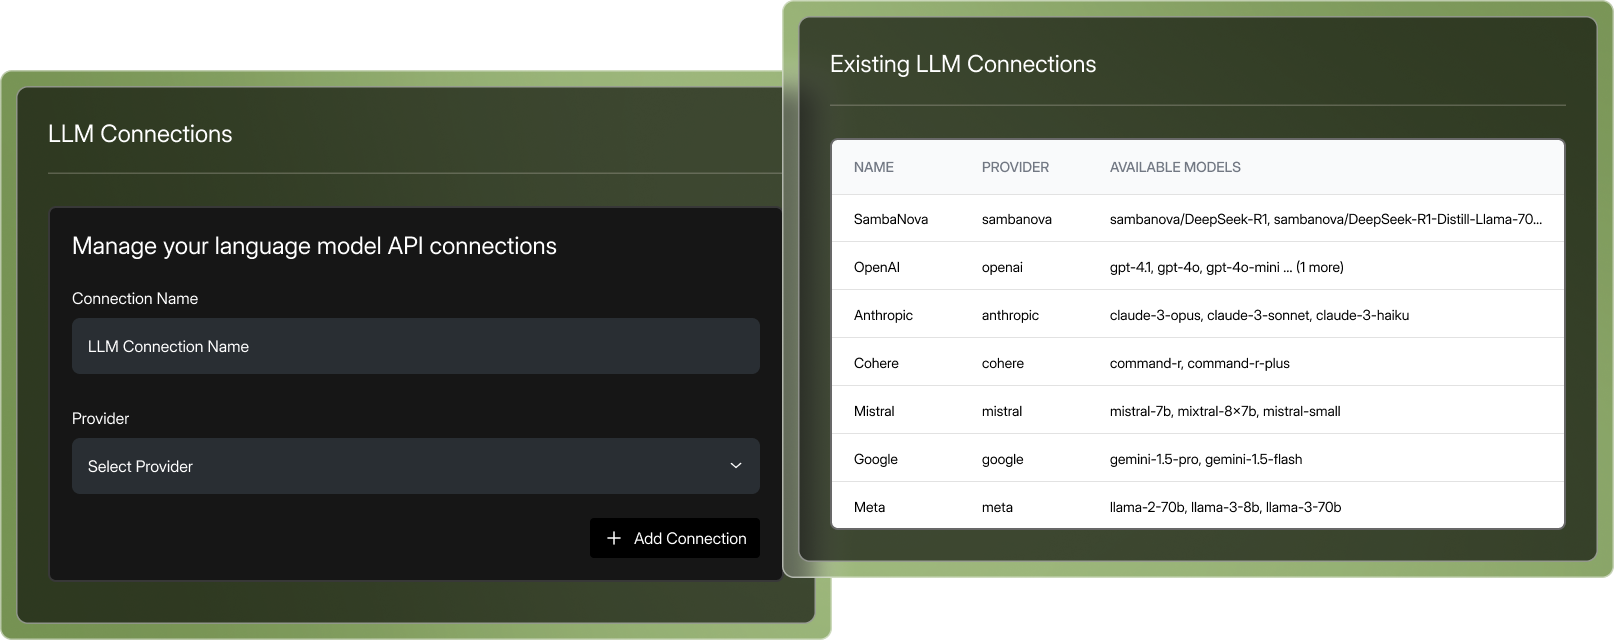
Task: Select the Anthropic connection name cell
Action: [x=883, y=315]
